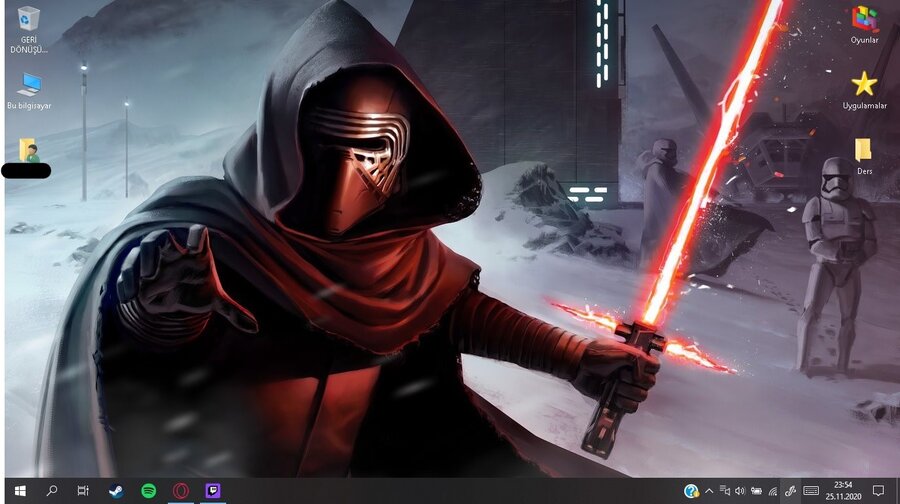Switch to the Twitch app in taskbar
900x504 pixels.
point(213,491)
